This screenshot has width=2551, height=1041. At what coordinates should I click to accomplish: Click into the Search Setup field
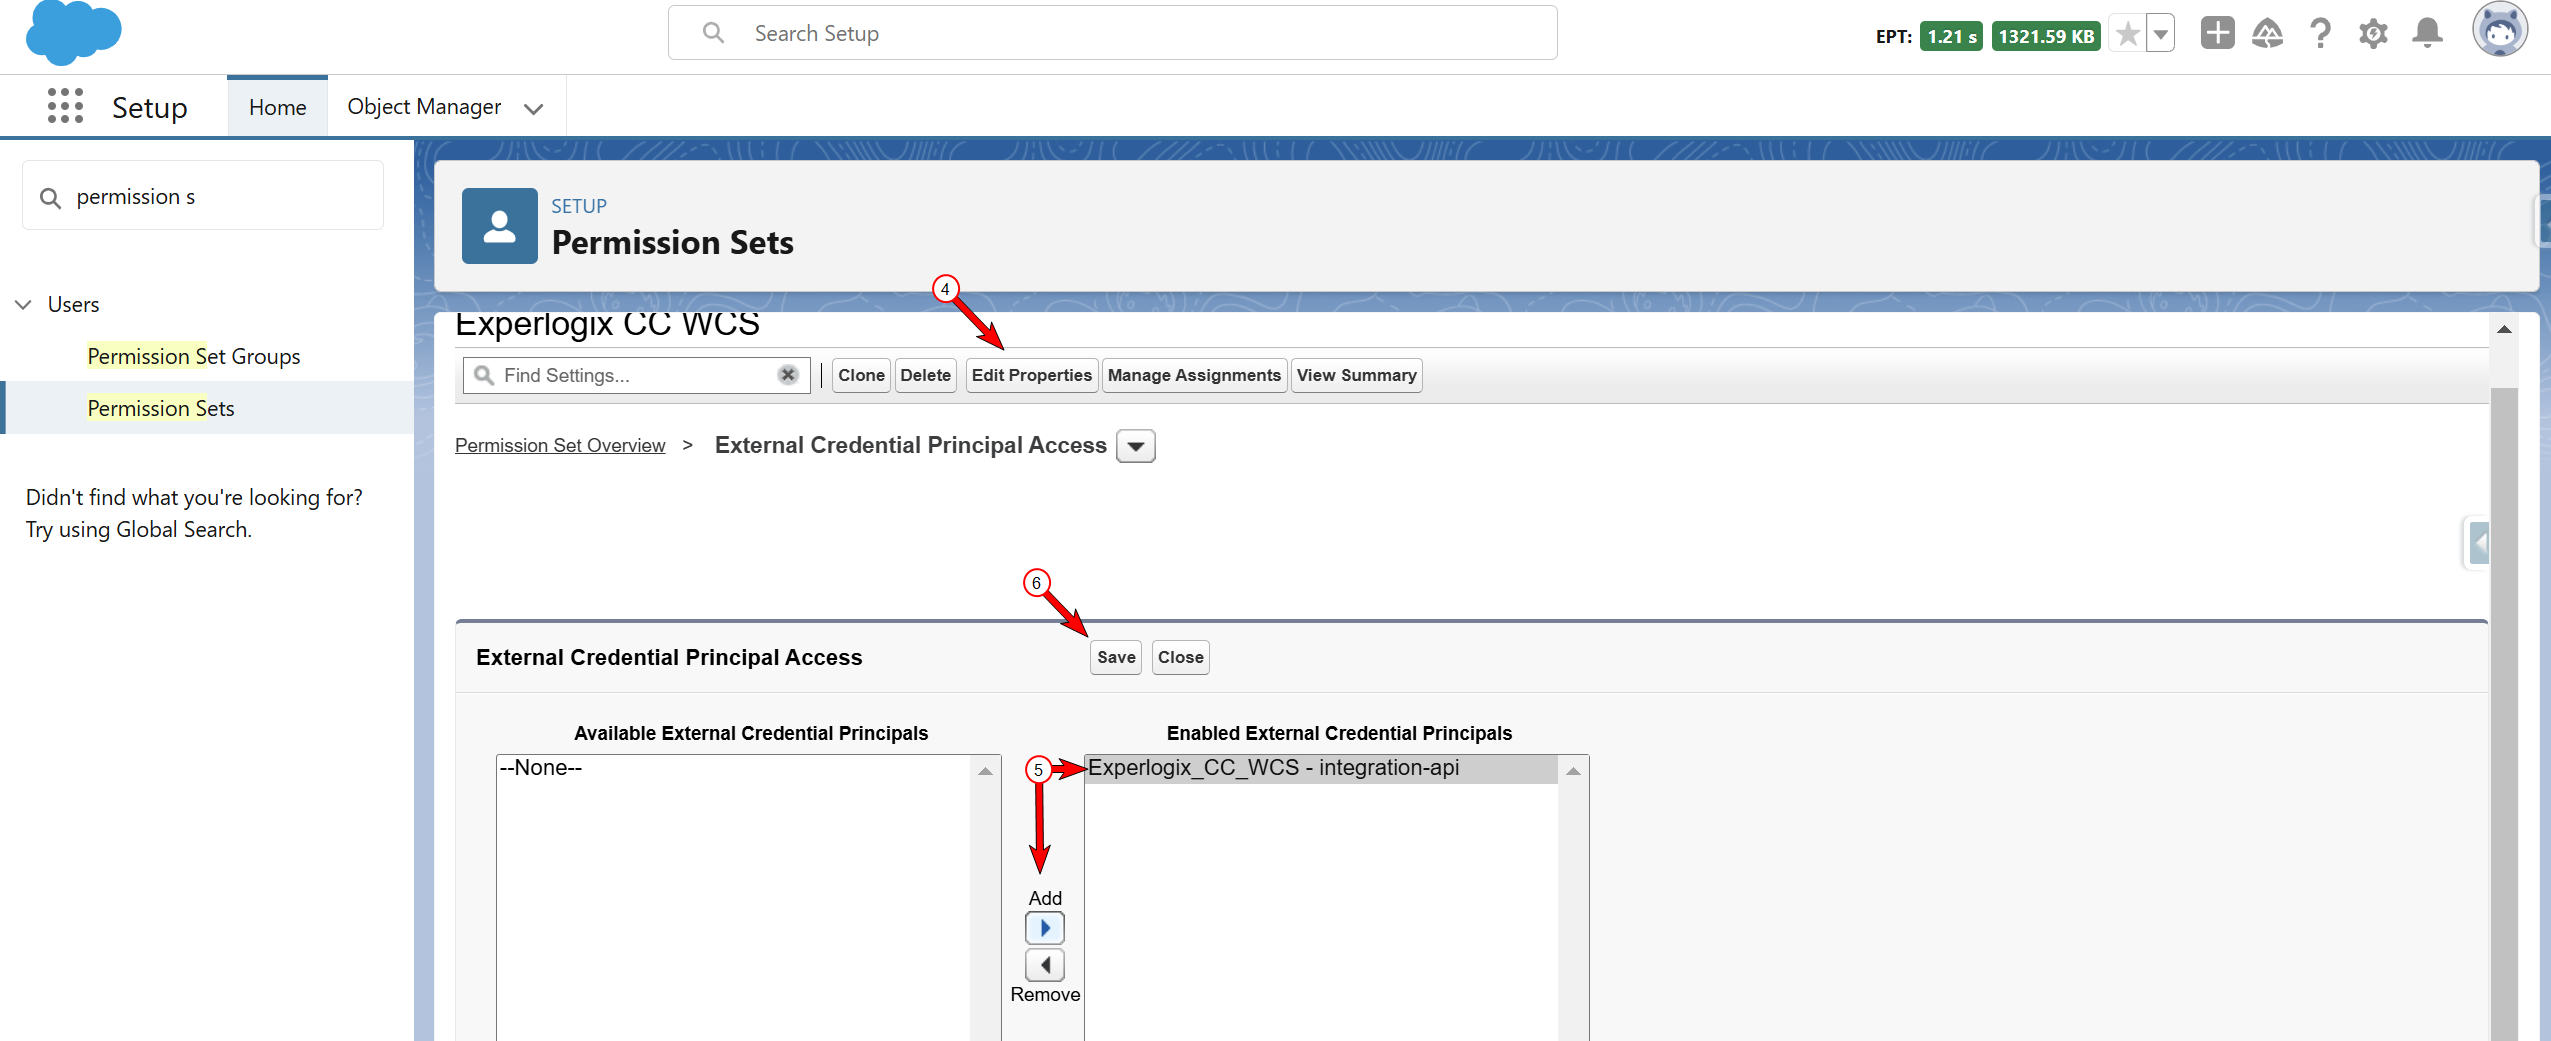[x=1112, y=33]
